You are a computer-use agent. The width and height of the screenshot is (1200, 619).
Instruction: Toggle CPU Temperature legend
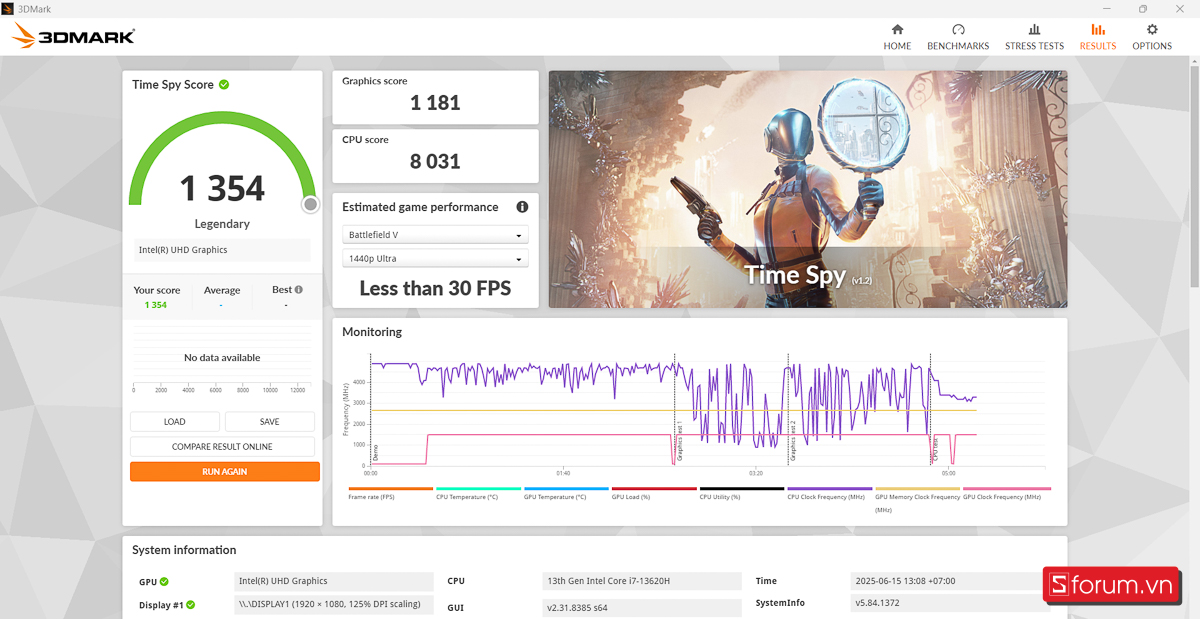478,494
